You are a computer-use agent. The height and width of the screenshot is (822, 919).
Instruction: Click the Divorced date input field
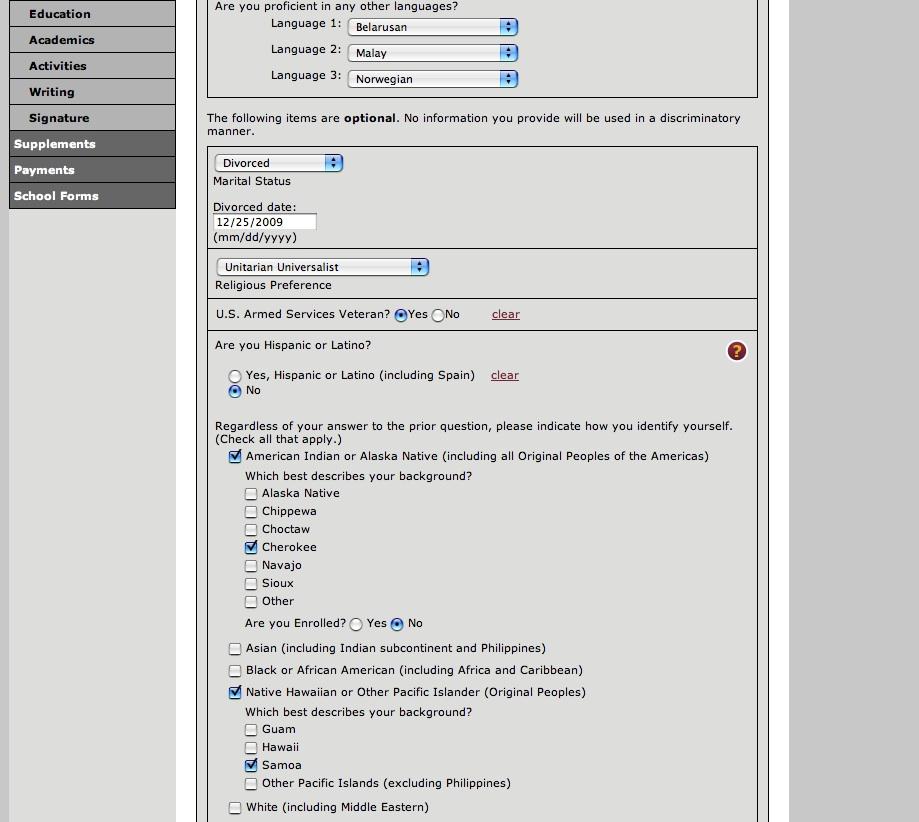point(264,222)
